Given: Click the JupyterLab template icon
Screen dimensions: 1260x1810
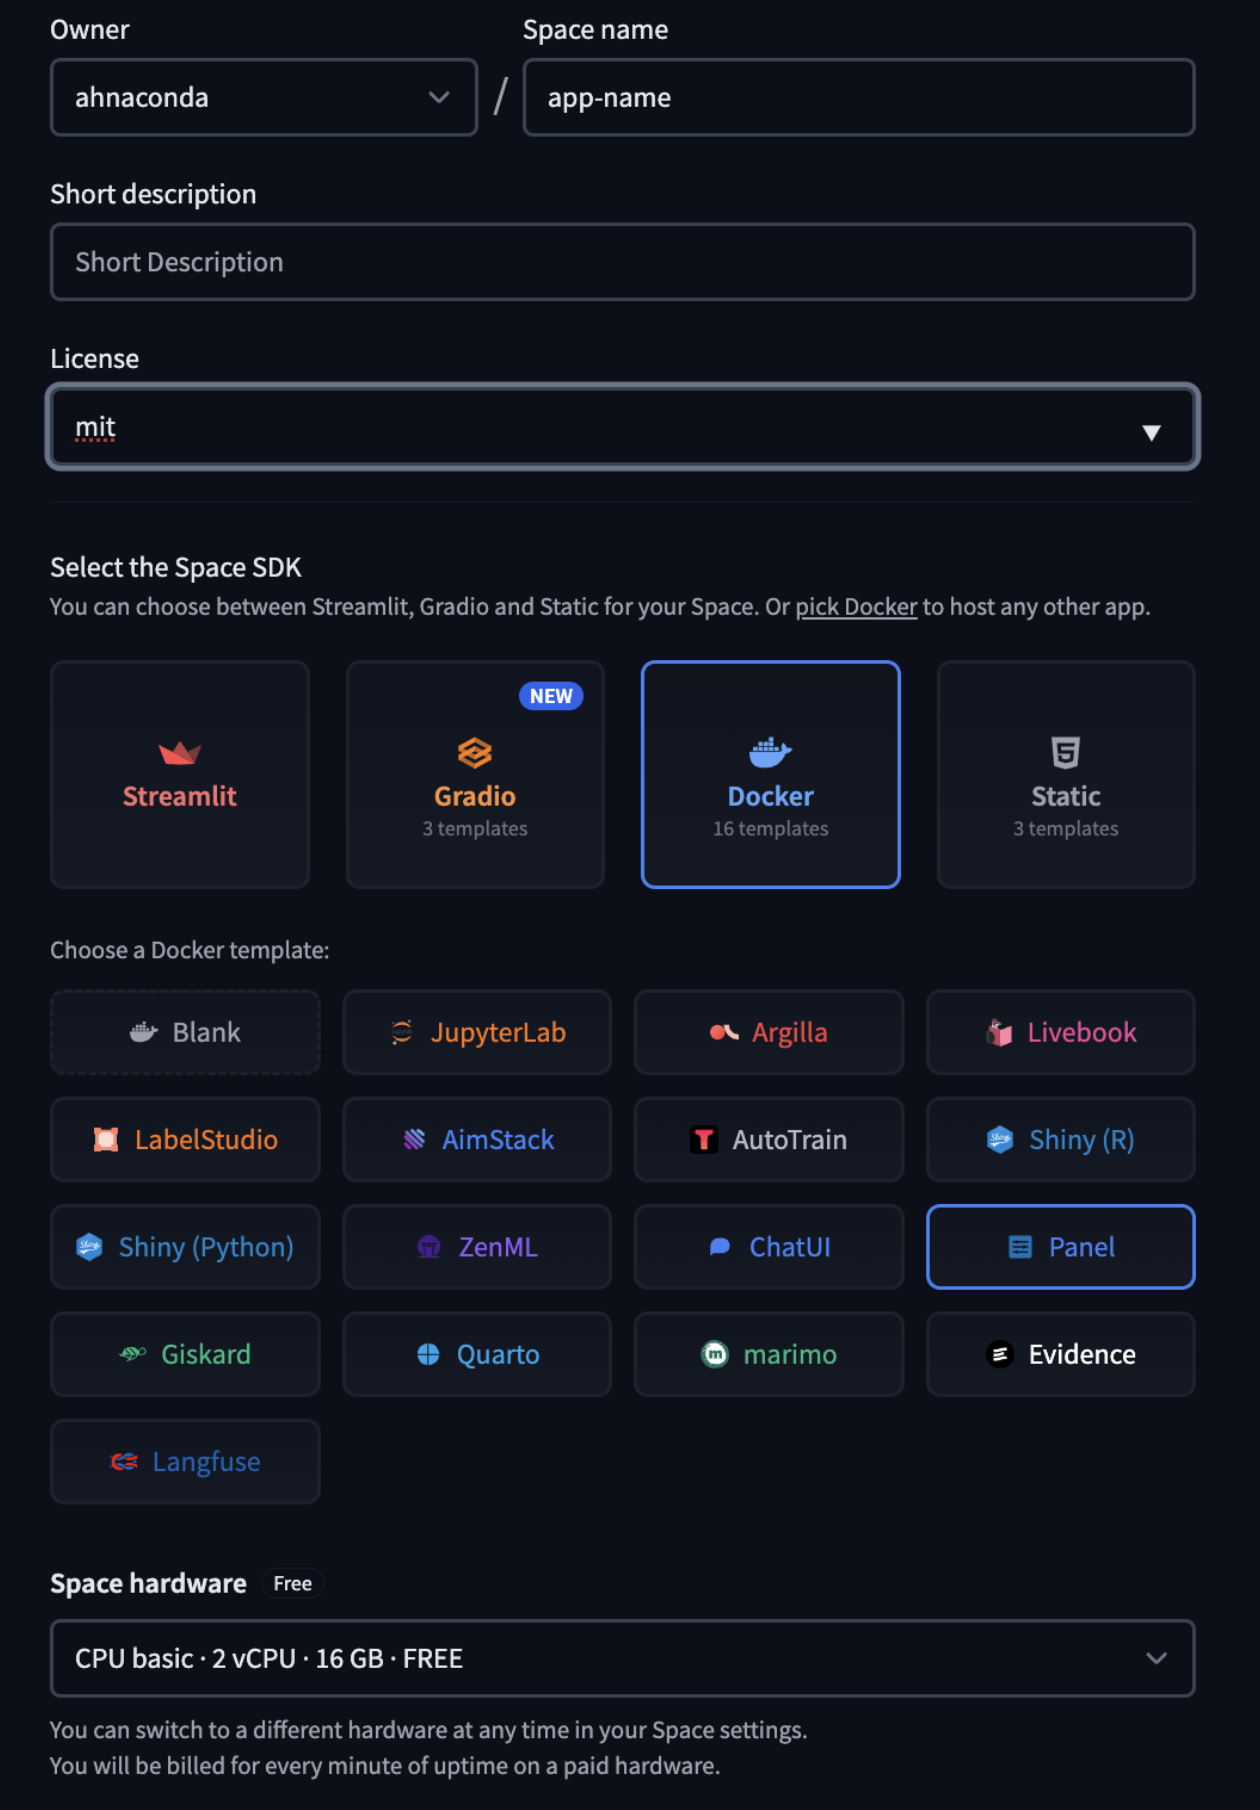Looking at the screenshot, I should (x=402, y=1032).
